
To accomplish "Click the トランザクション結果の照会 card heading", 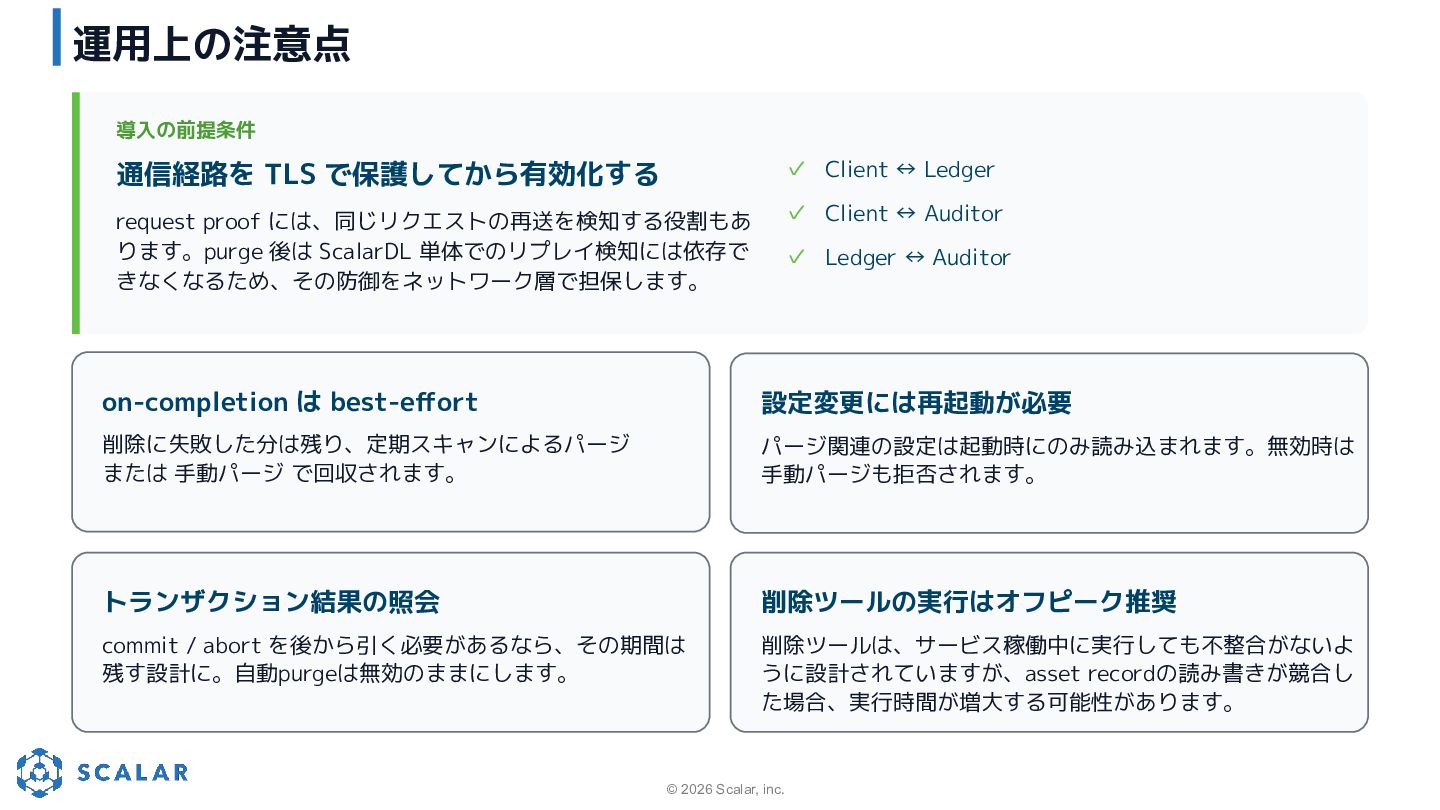I will [271, 602].
